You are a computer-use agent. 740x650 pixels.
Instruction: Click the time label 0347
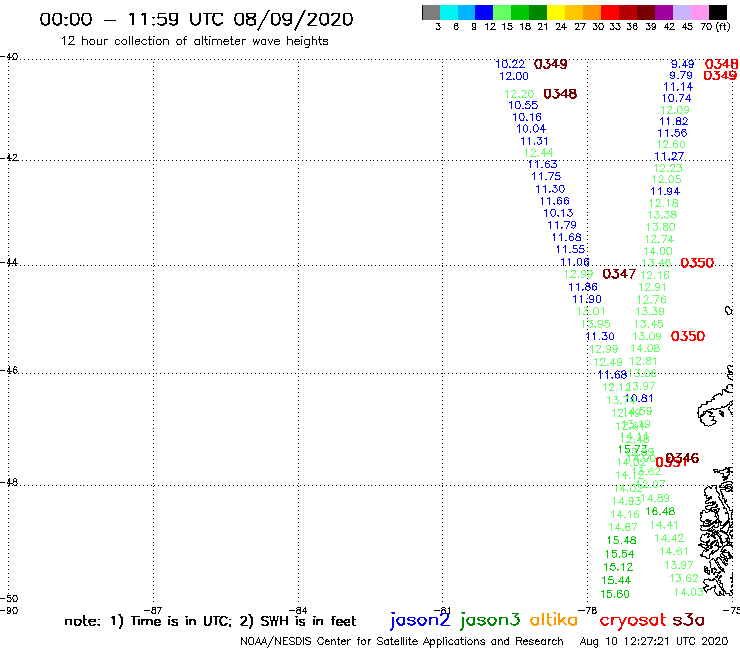tap(619, 274)
